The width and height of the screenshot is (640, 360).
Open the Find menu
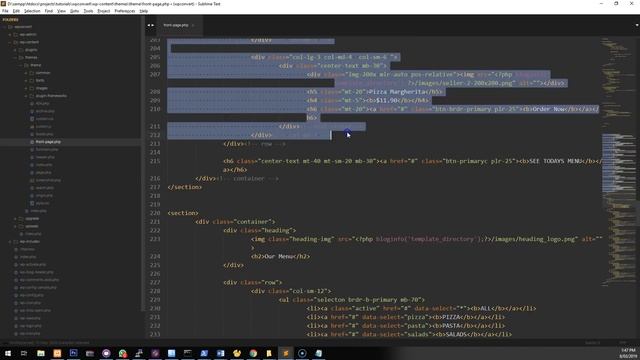[x=49, y=11]
